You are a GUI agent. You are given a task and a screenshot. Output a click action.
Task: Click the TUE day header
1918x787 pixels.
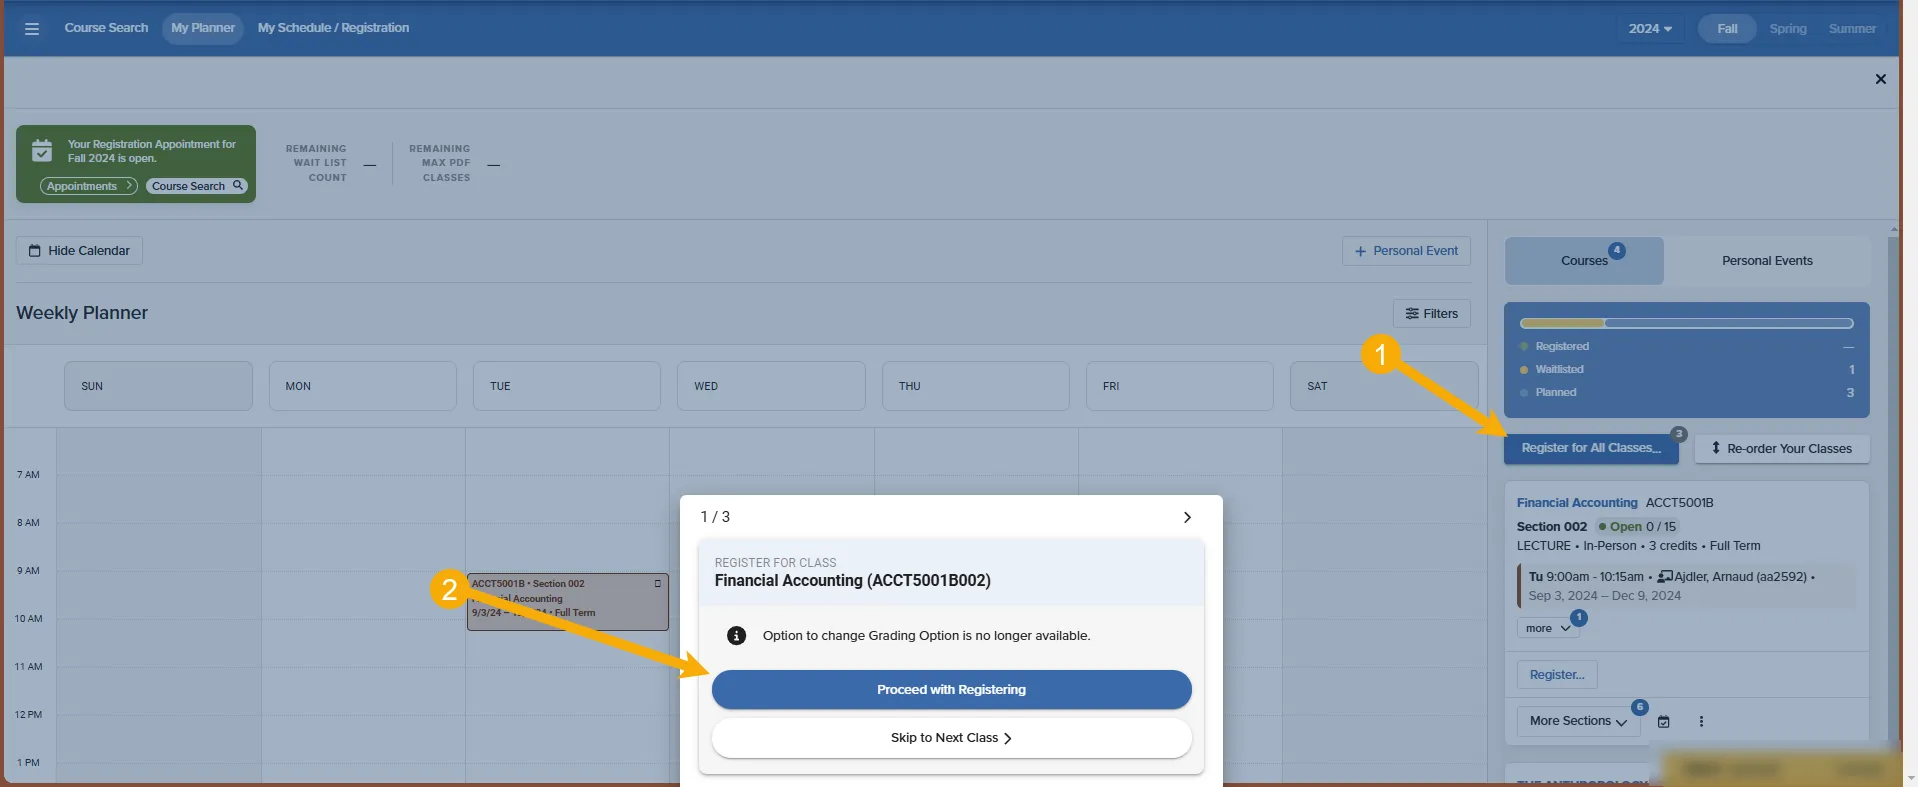coord(567,386)
